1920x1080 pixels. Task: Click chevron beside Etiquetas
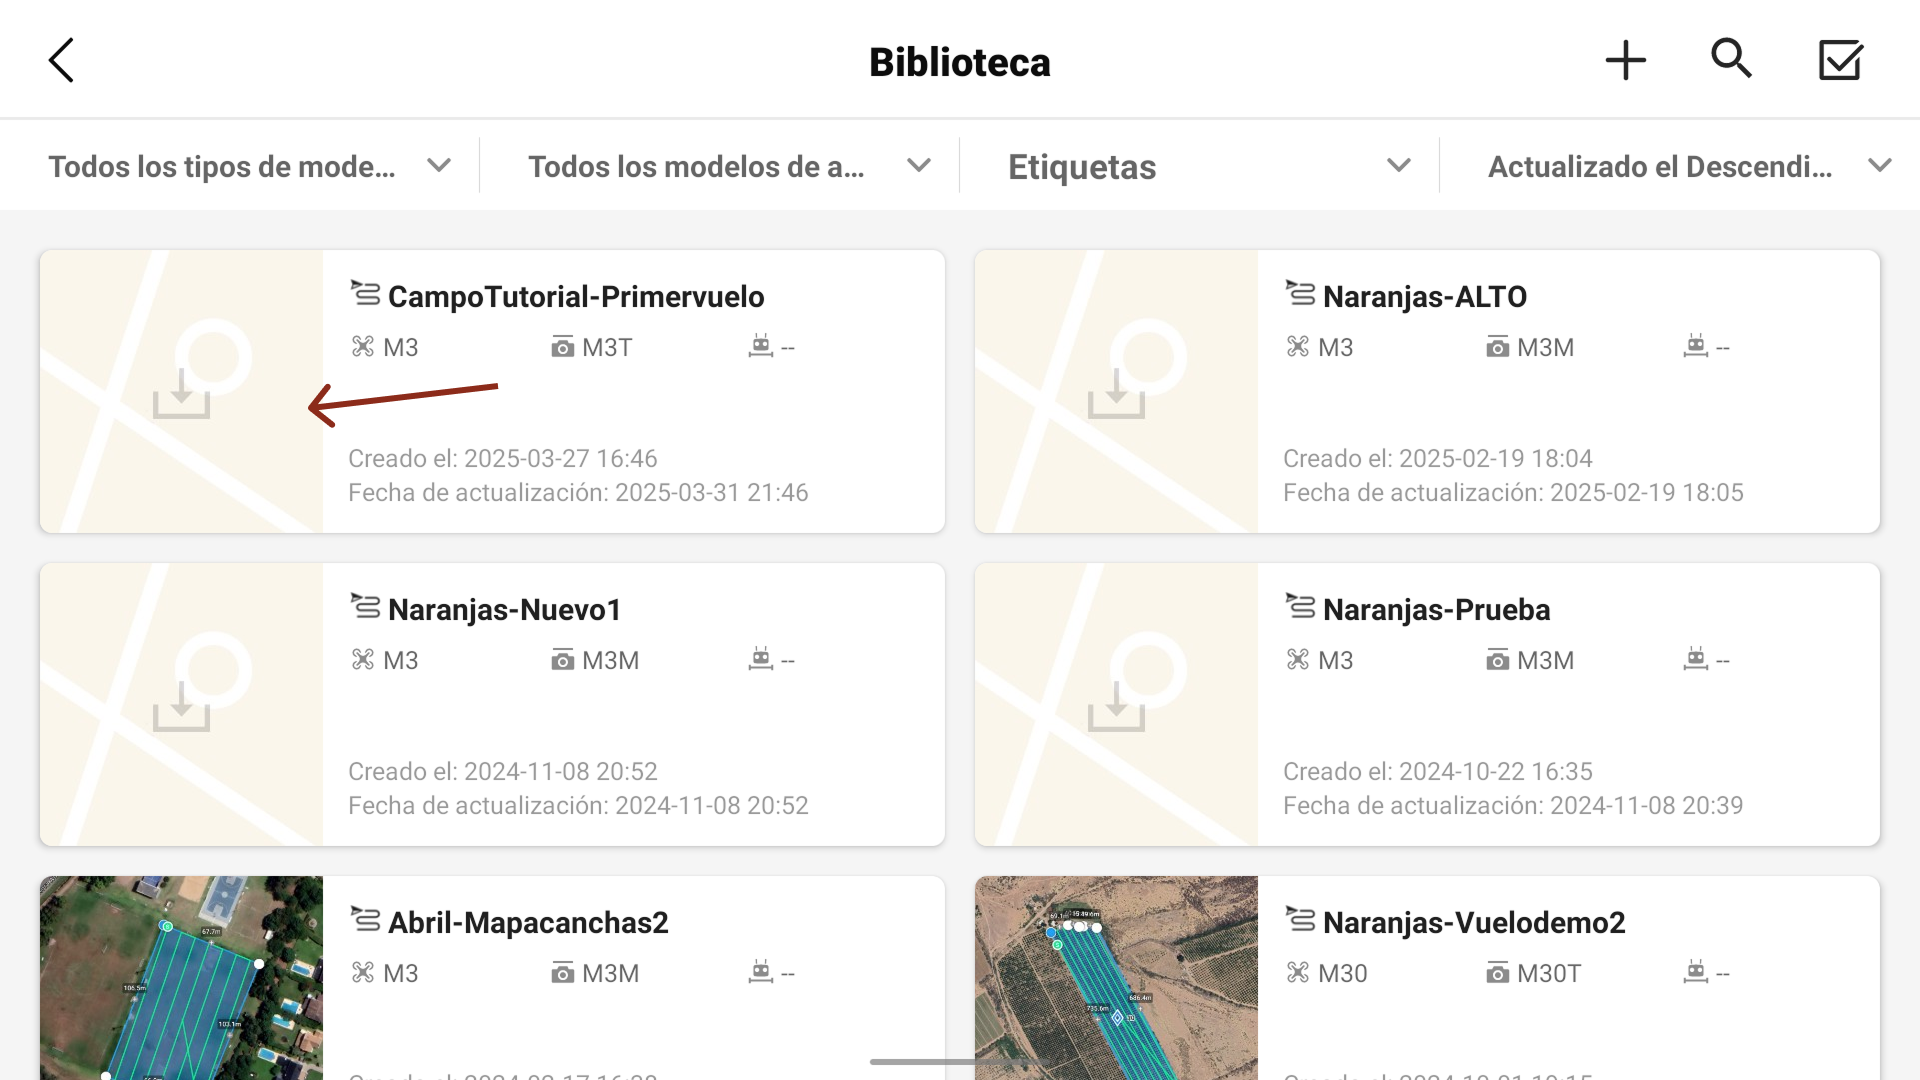coord(1399,166)
